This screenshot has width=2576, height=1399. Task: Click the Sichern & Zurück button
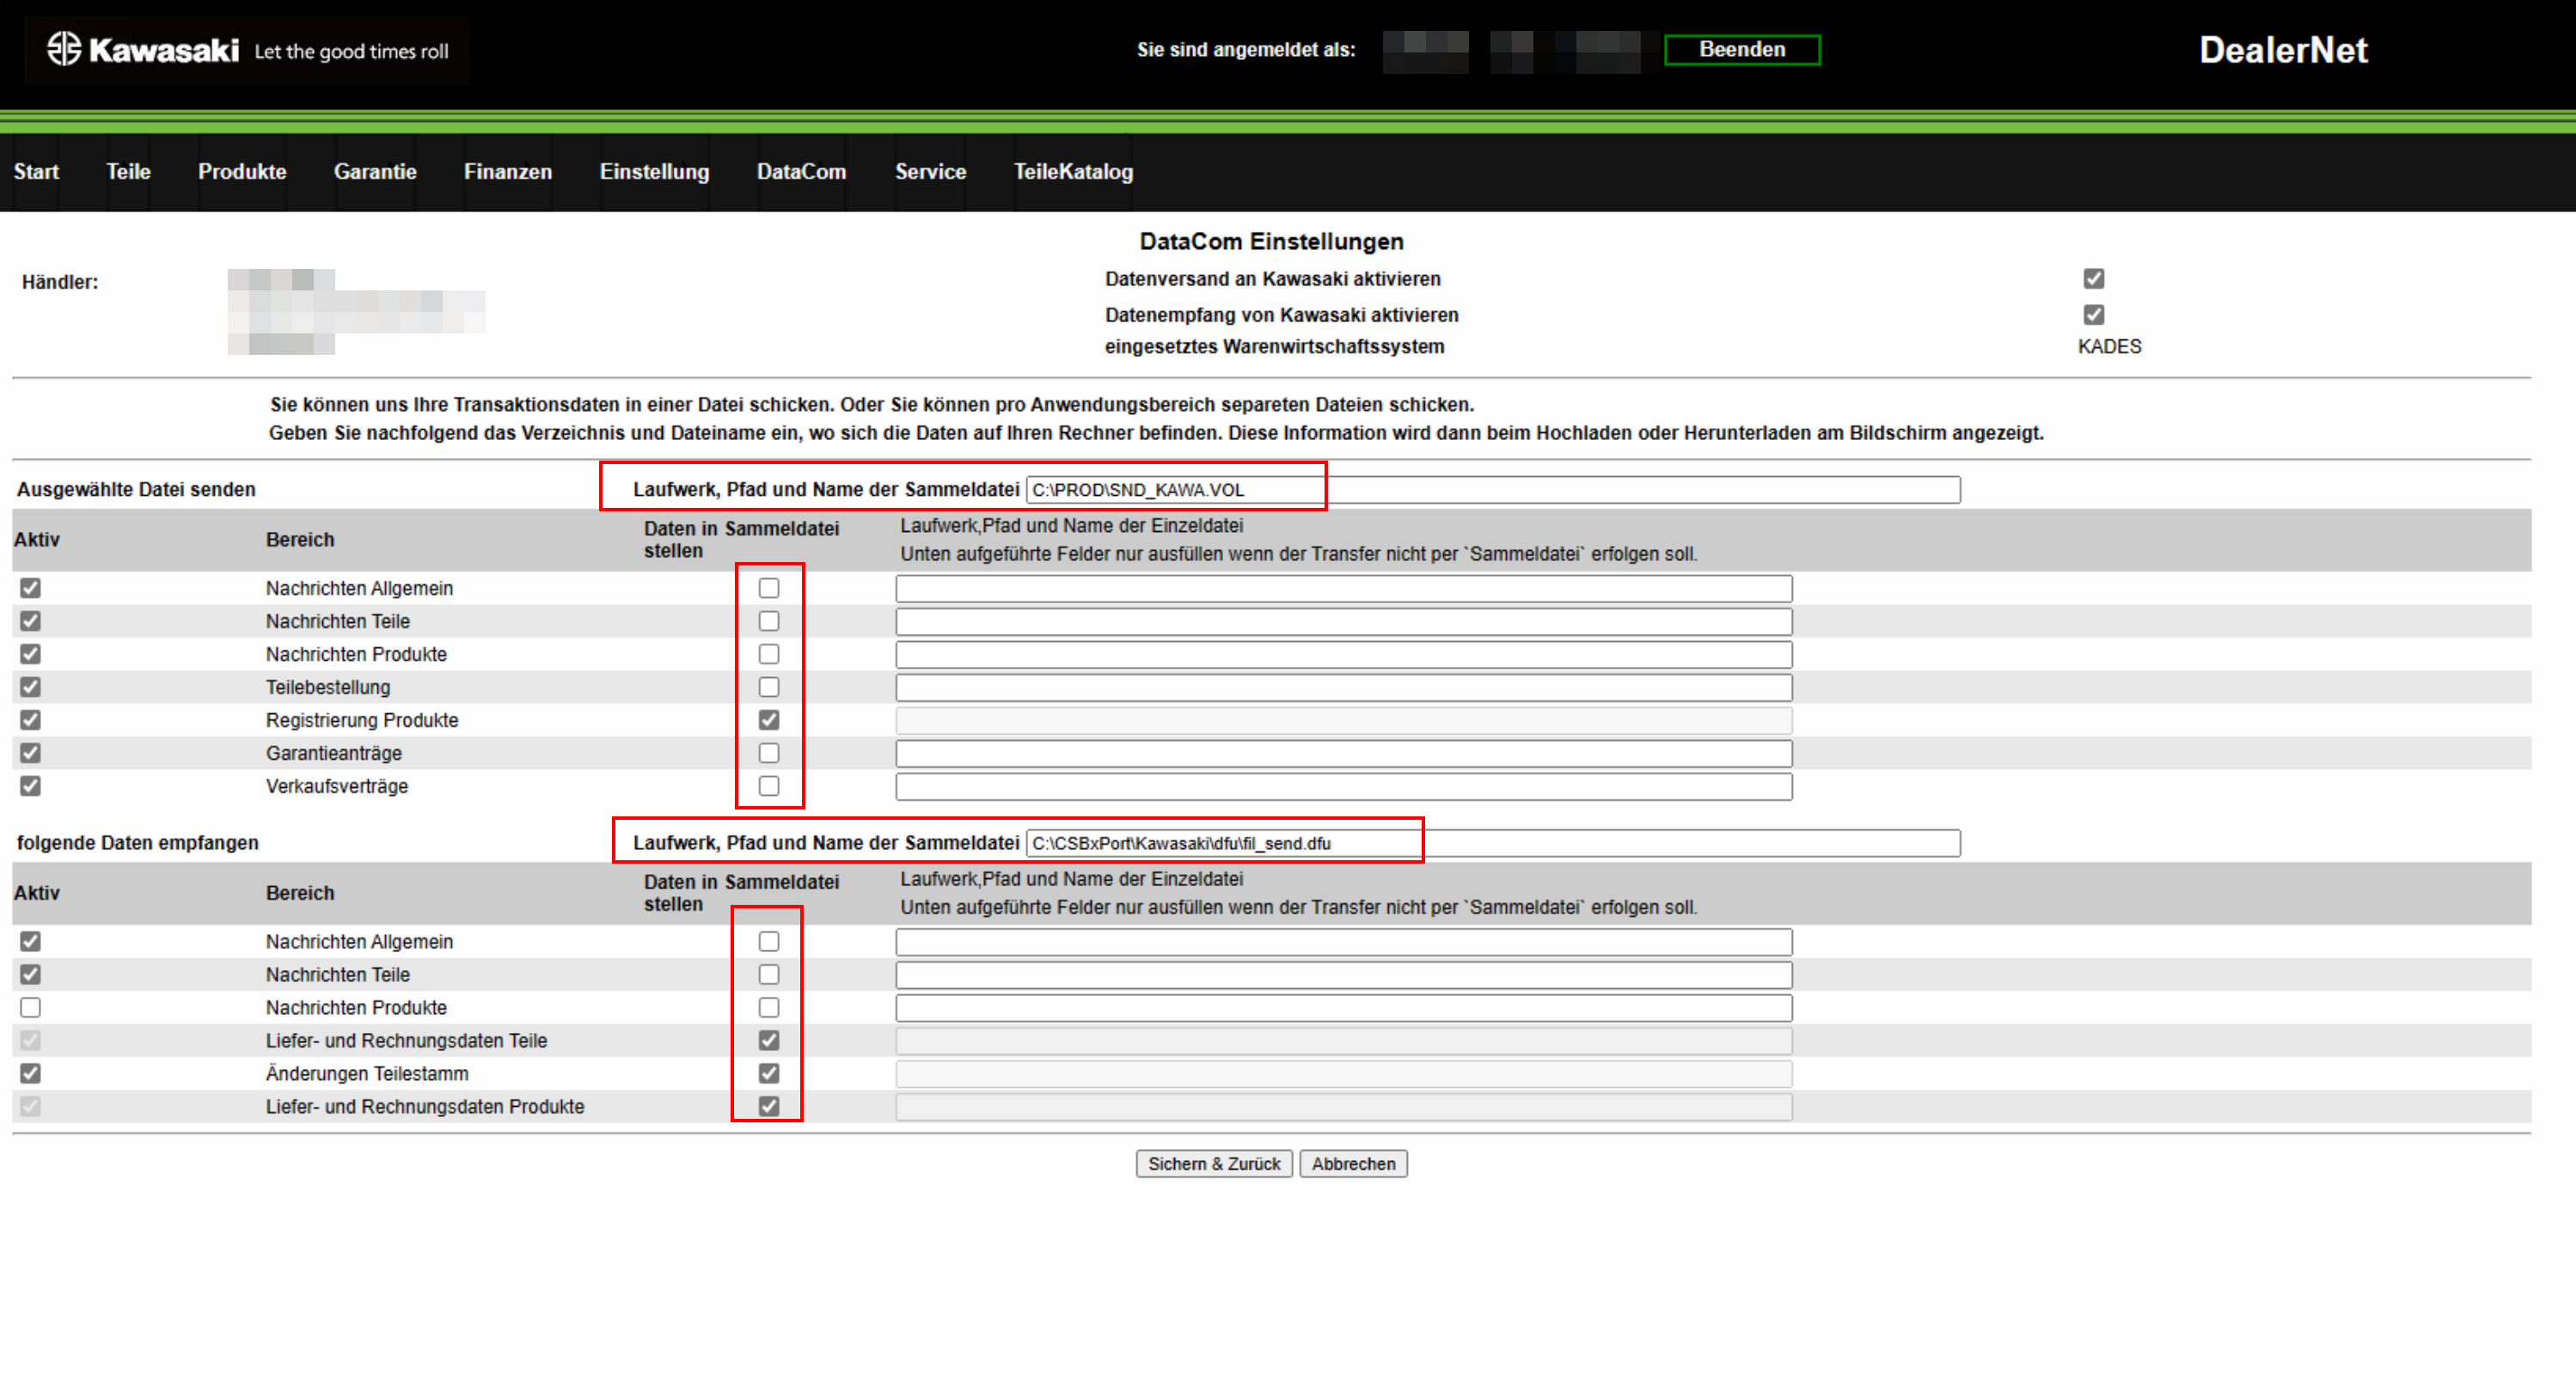point(1214,1163)
